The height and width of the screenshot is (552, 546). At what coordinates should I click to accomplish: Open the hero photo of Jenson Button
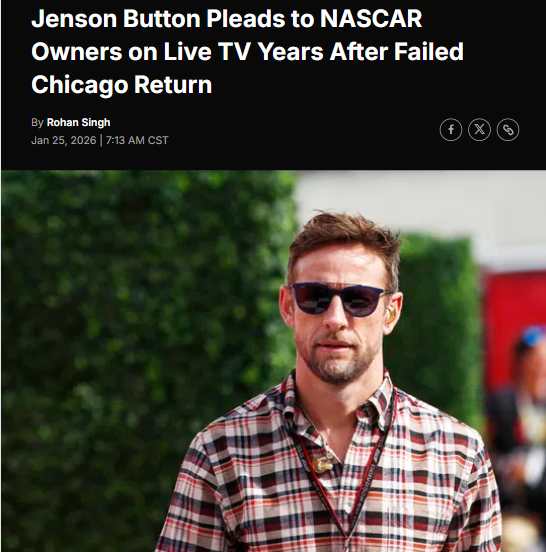[x=274, y=361]
